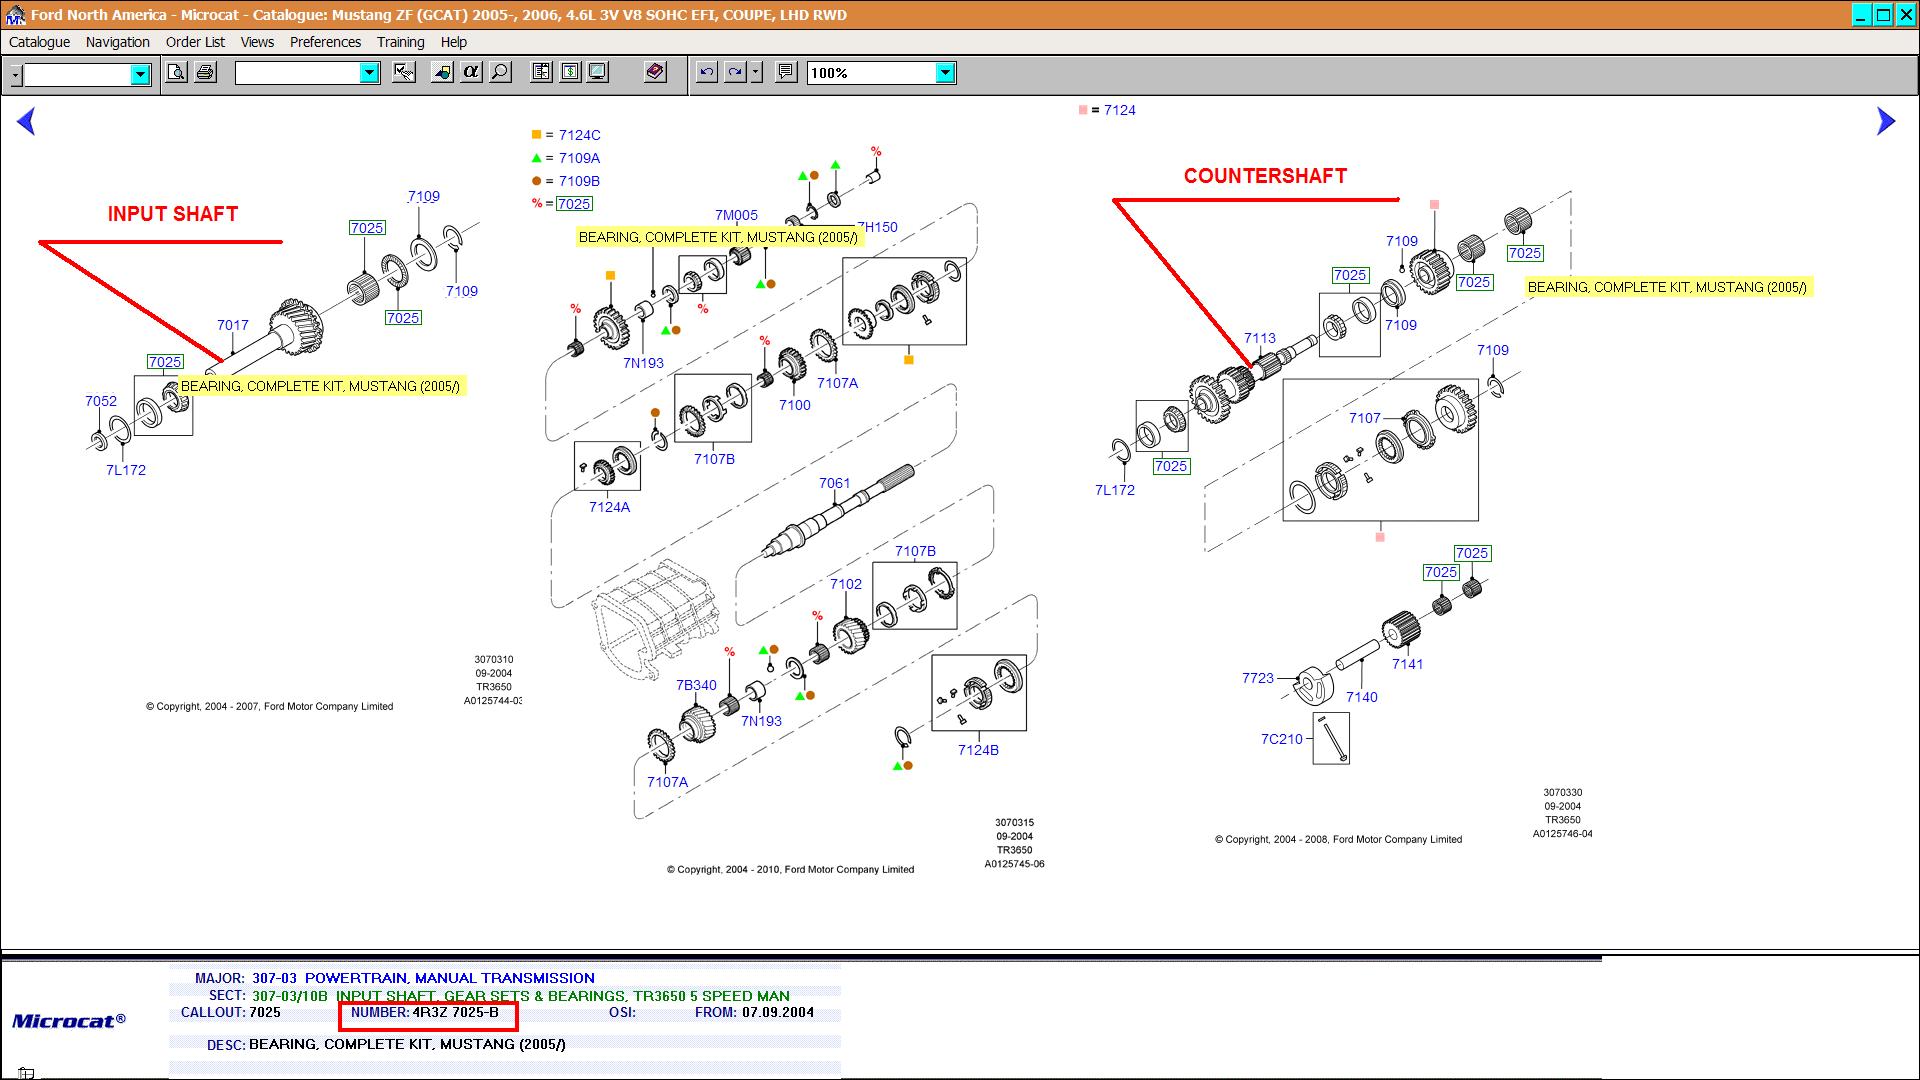1920x1080 pixels.
Task: Click the printer icon in toolbar
Action: coord(205,72)
